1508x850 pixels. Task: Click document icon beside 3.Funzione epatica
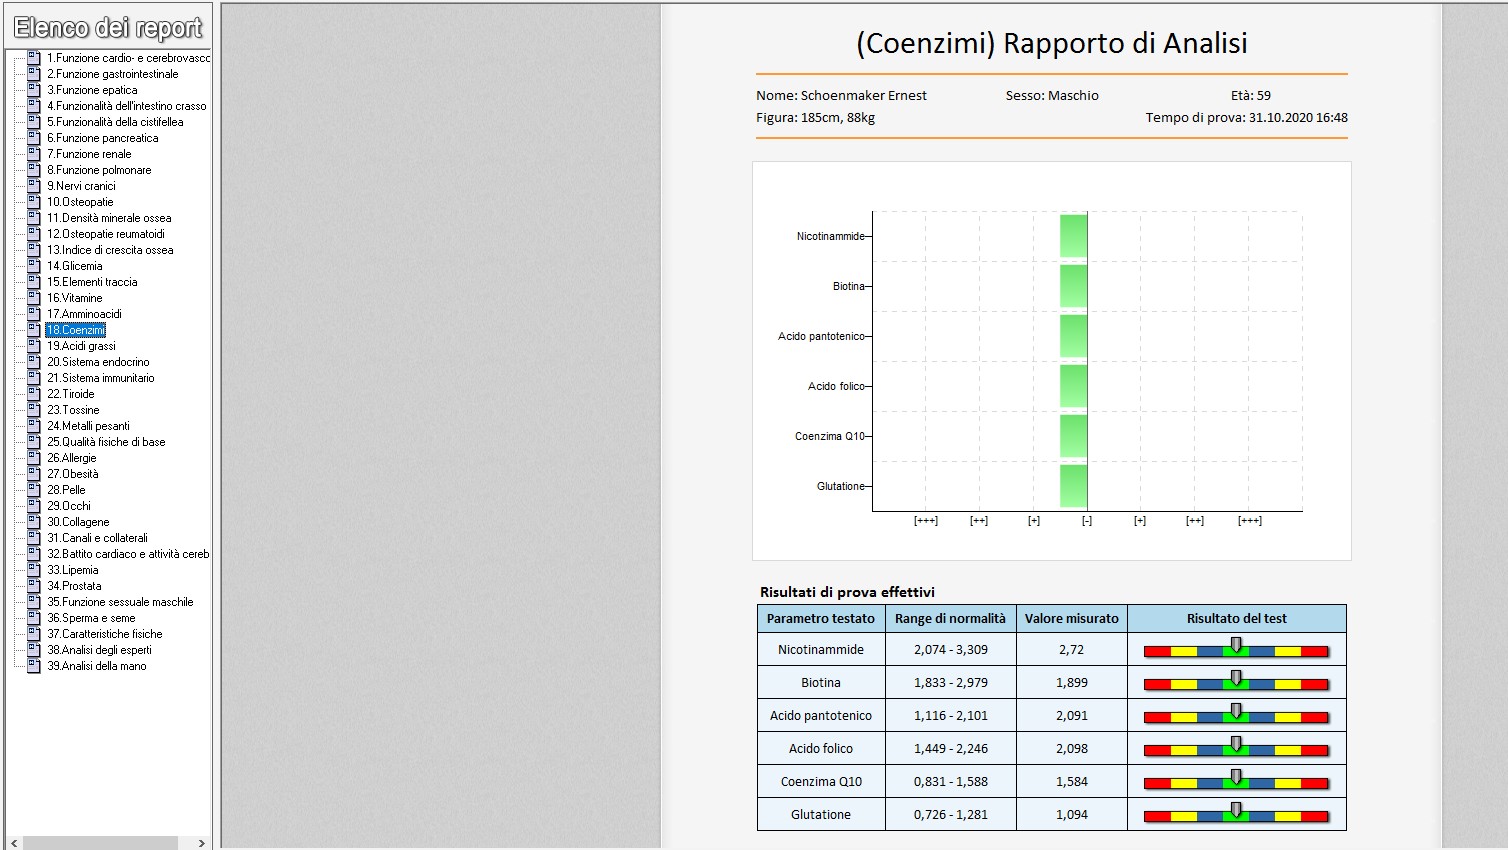pyautogui.click(x=34, y=90)
